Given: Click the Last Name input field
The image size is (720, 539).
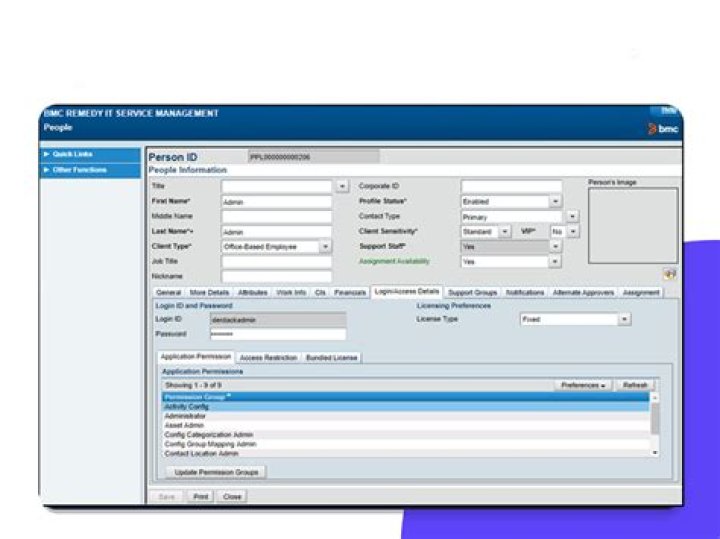Looking at the screenshot, I should (276, 232).
